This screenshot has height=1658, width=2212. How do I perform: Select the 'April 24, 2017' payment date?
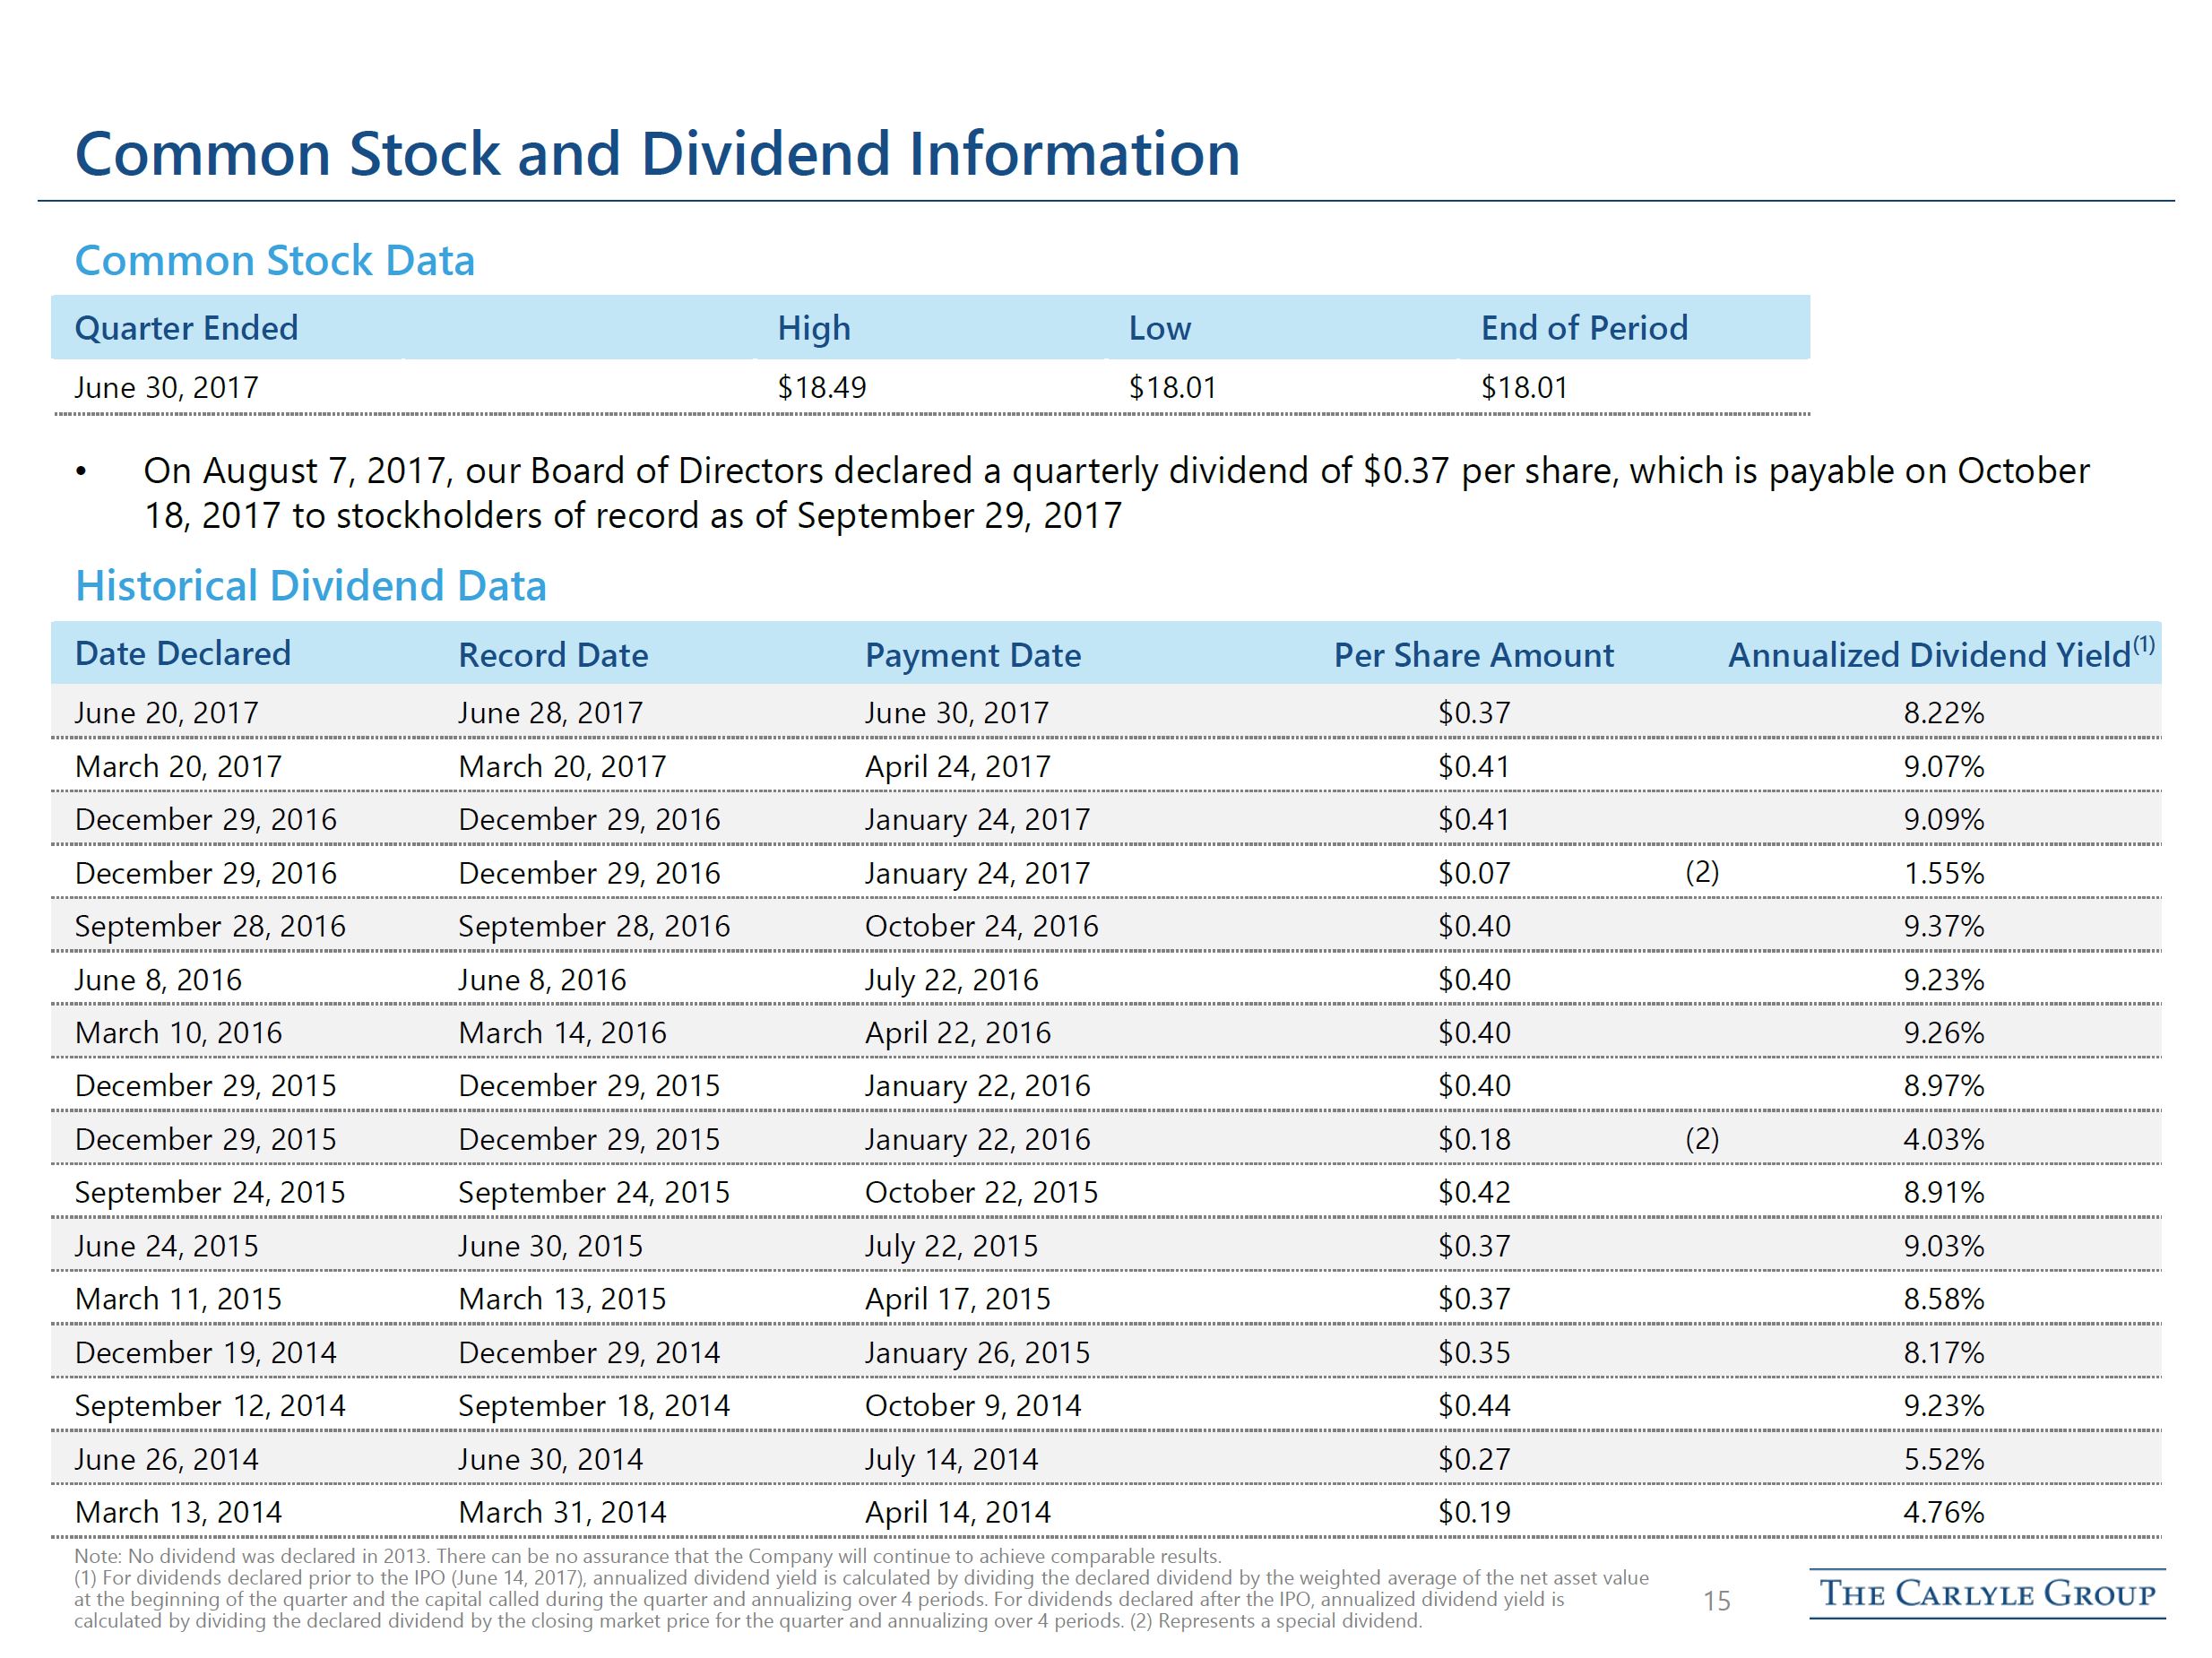[x=958, y=767]
